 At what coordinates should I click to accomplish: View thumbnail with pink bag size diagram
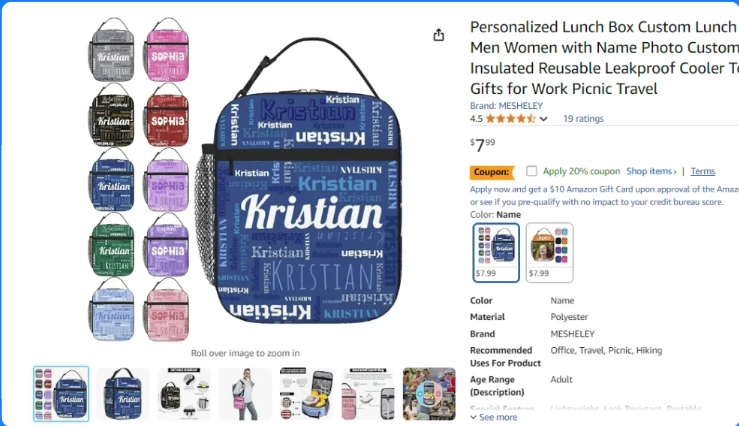[368, 393]
